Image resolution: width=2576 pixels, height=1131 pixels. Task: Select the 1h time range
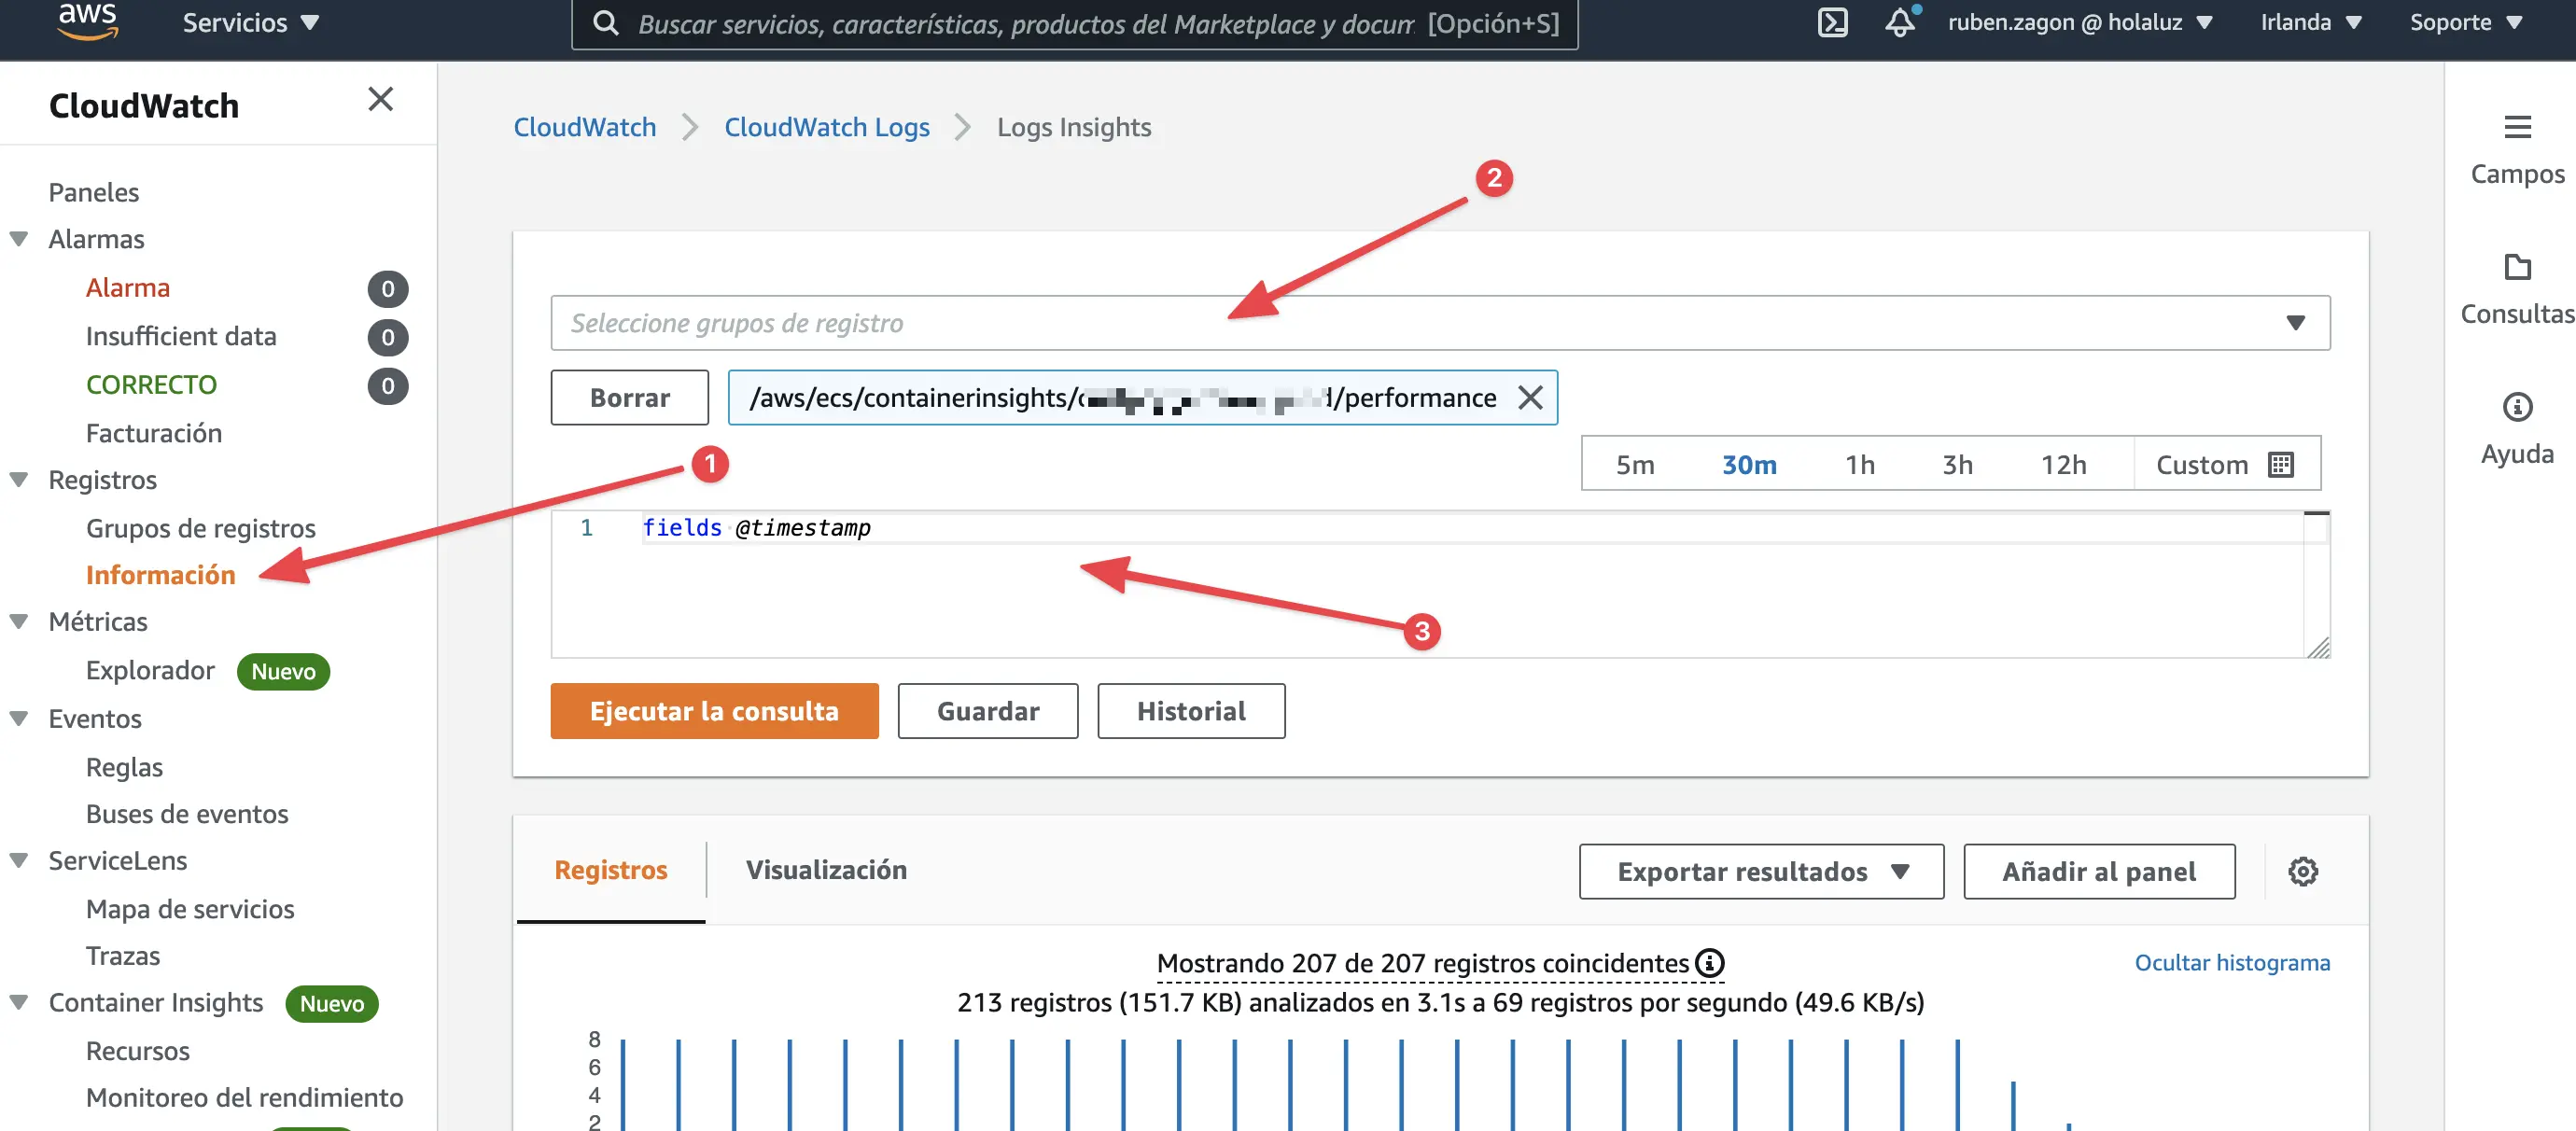tap(1860, 465)
